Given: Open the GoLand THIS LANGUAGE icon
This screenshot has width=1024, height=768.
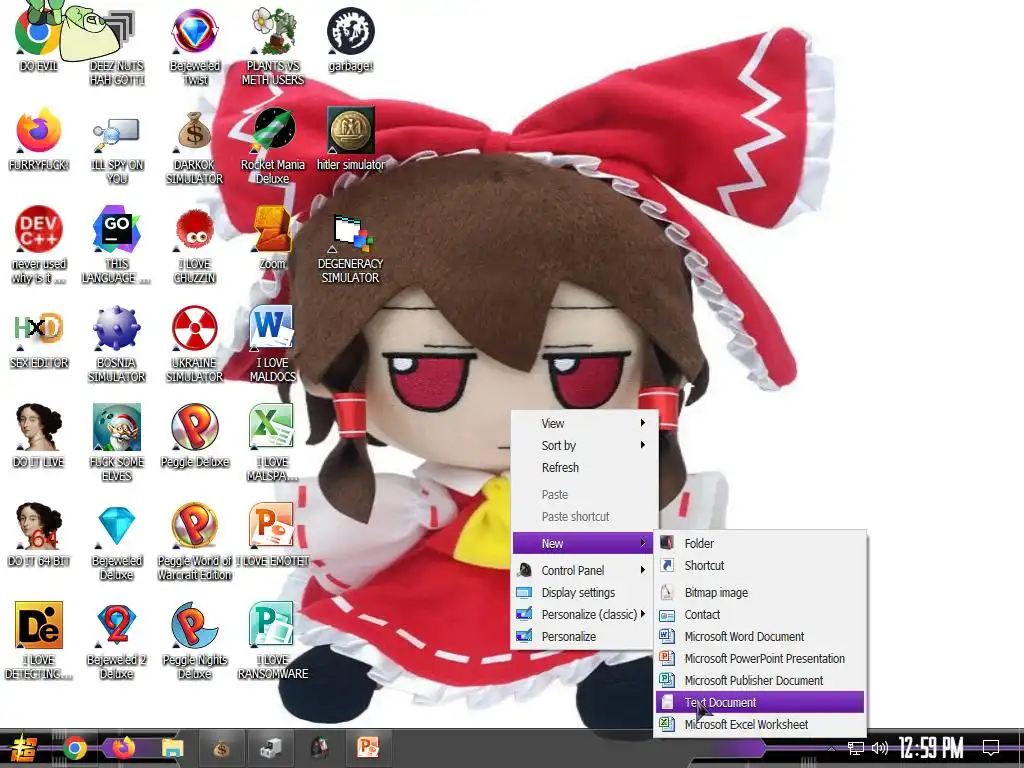Looking at the screenshot, I should coord(116,231).
